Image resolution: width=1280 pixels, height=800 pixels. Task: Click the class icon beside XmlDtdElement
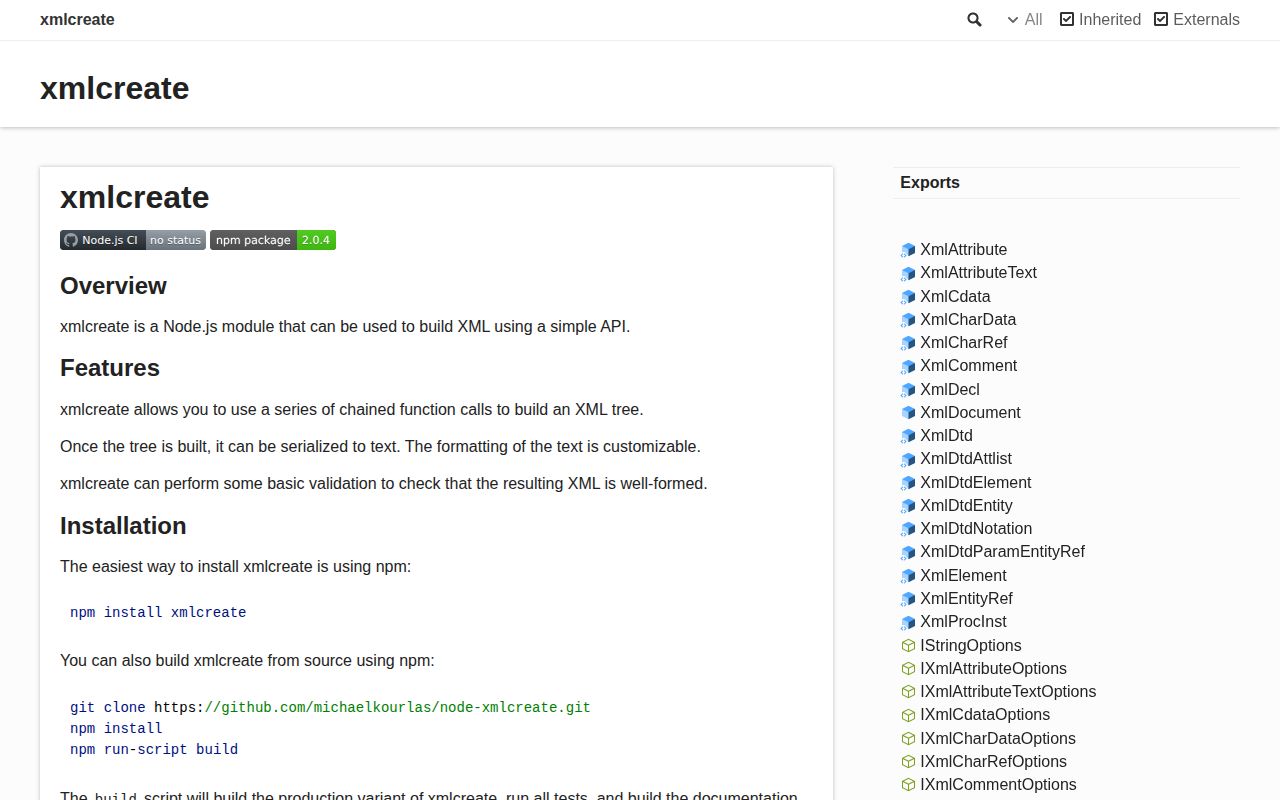pyautogui.click(x=908, y=483)
